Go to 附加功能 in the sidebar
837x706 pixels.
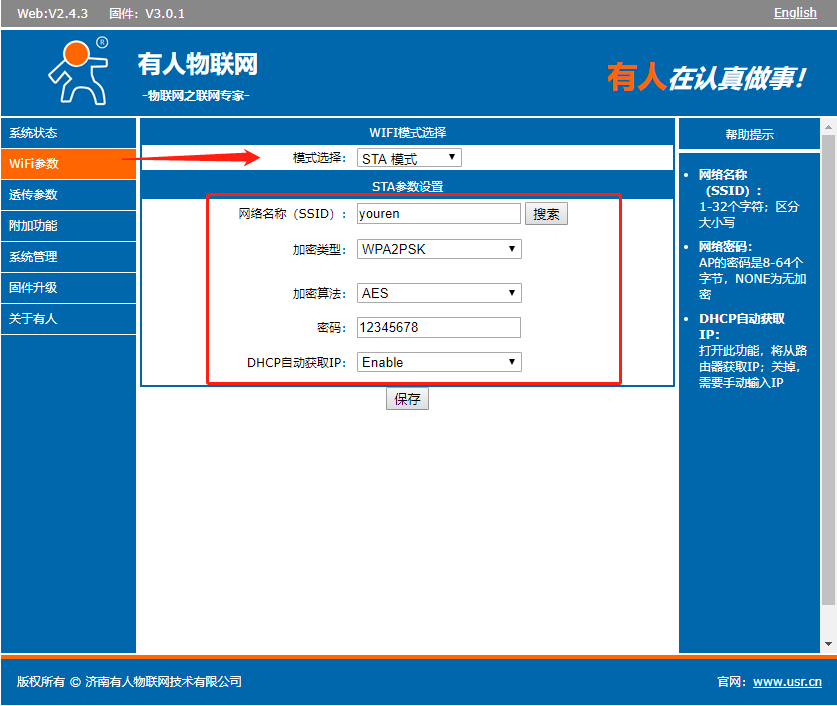68,226
